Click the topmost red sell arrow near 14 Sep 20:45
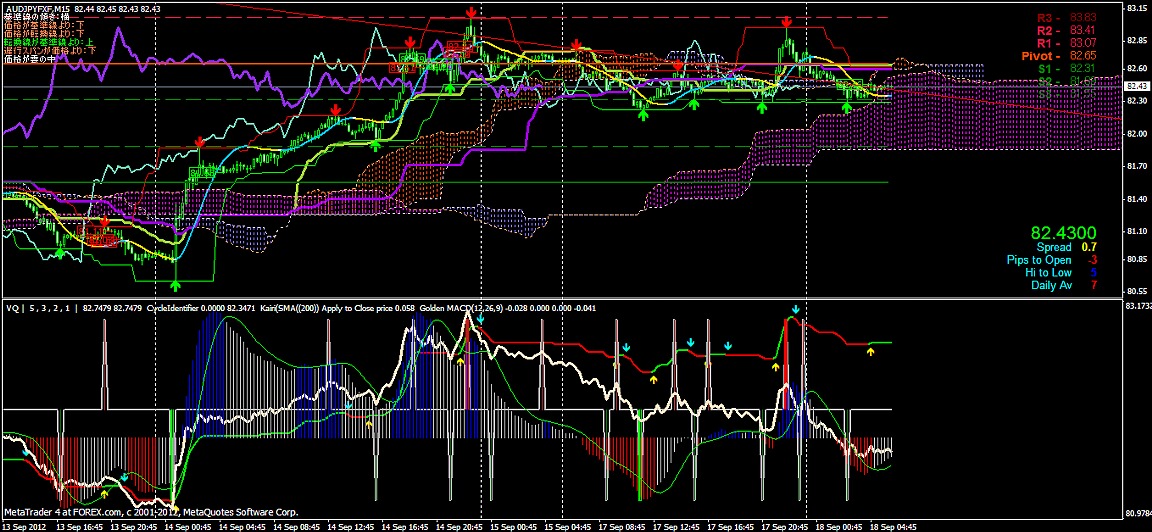 pos(470,13)
